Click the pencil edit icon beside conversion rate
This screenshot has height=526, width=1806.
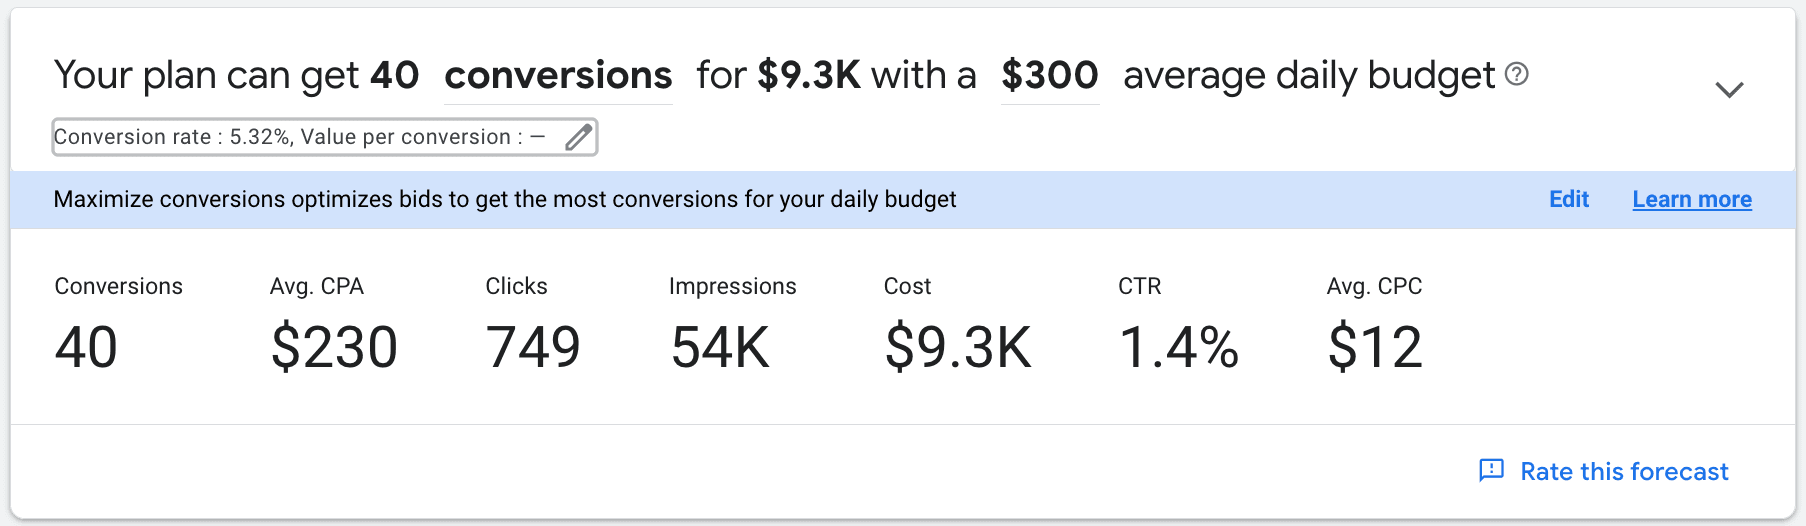tap(578, 137)
